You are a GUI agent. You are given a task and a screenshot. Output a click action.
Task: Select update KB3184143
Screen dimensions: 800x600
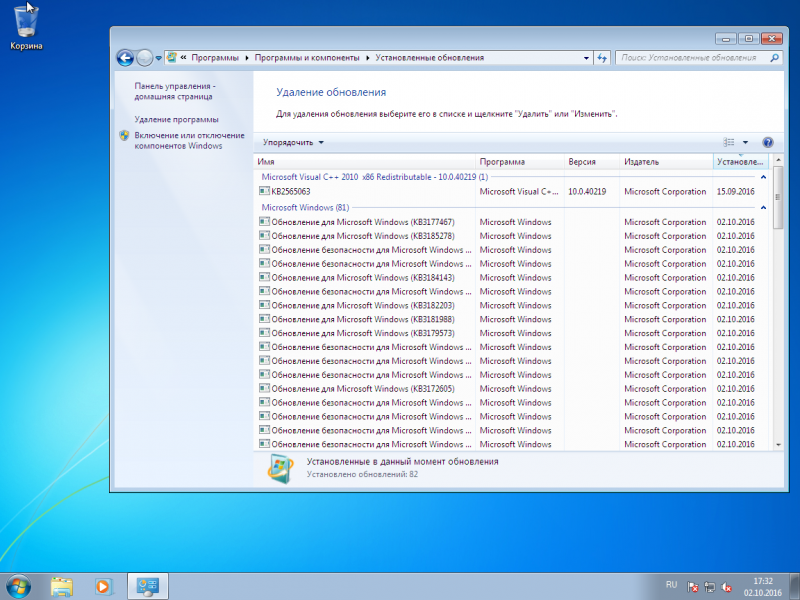pyautogui.click(x=511, y=278)
